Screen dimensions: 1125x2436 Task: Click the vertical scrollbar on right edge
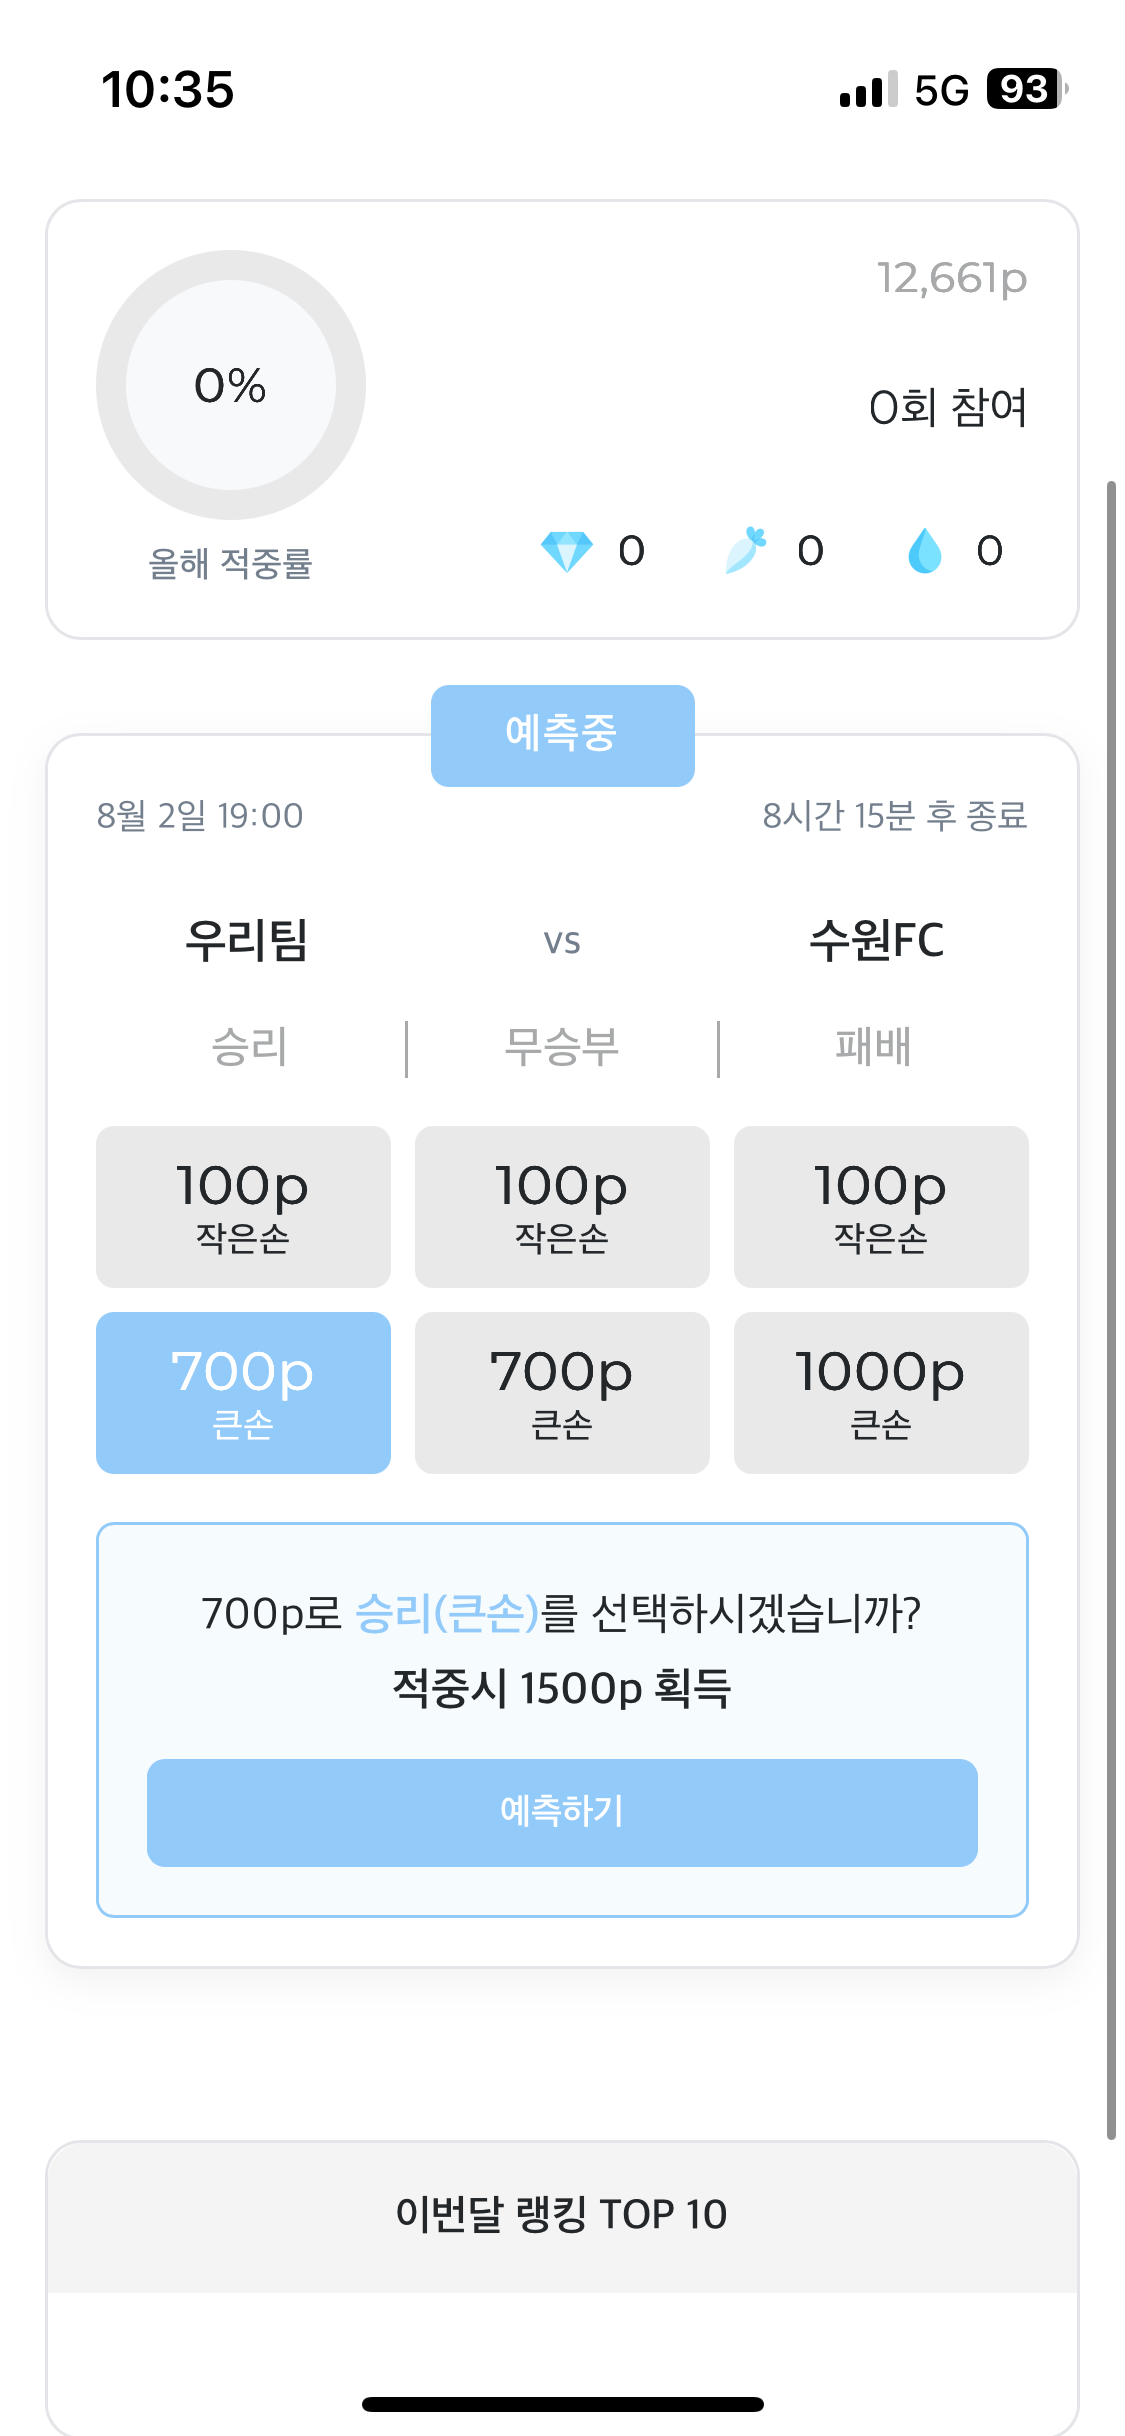point(1111,1310)
